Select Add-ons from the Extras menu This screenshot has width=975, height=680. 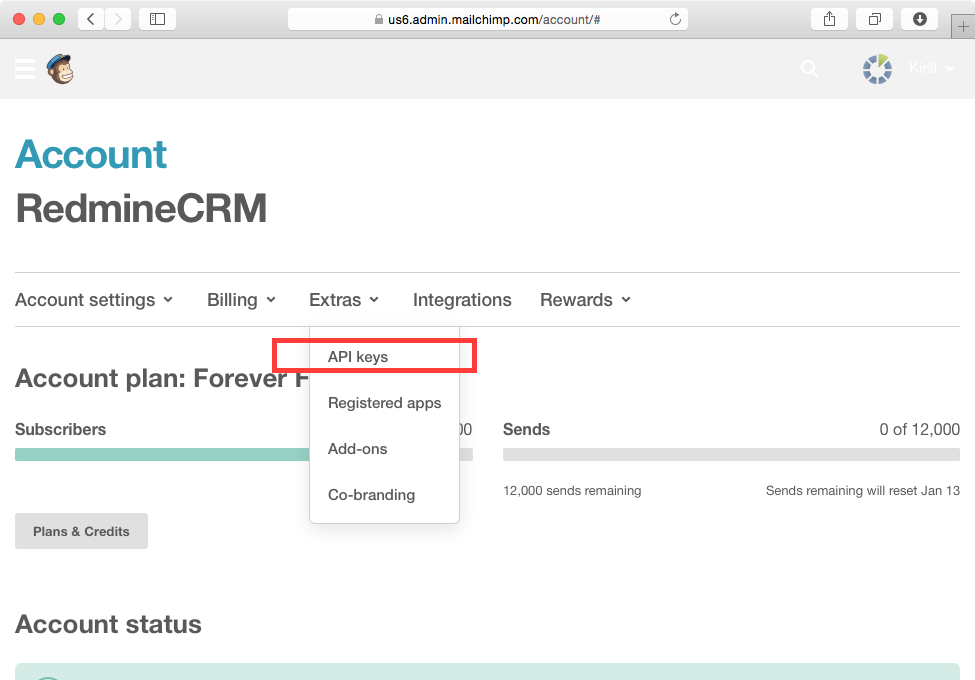coord(357,449)
